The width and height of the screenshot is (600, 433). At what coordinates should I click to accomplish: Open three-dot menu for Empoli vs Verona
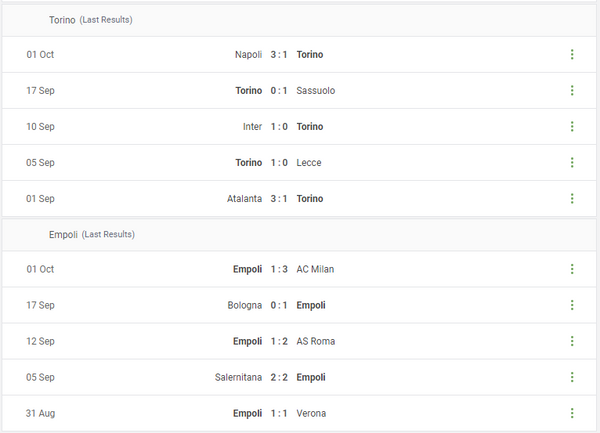tap(572, 413)
